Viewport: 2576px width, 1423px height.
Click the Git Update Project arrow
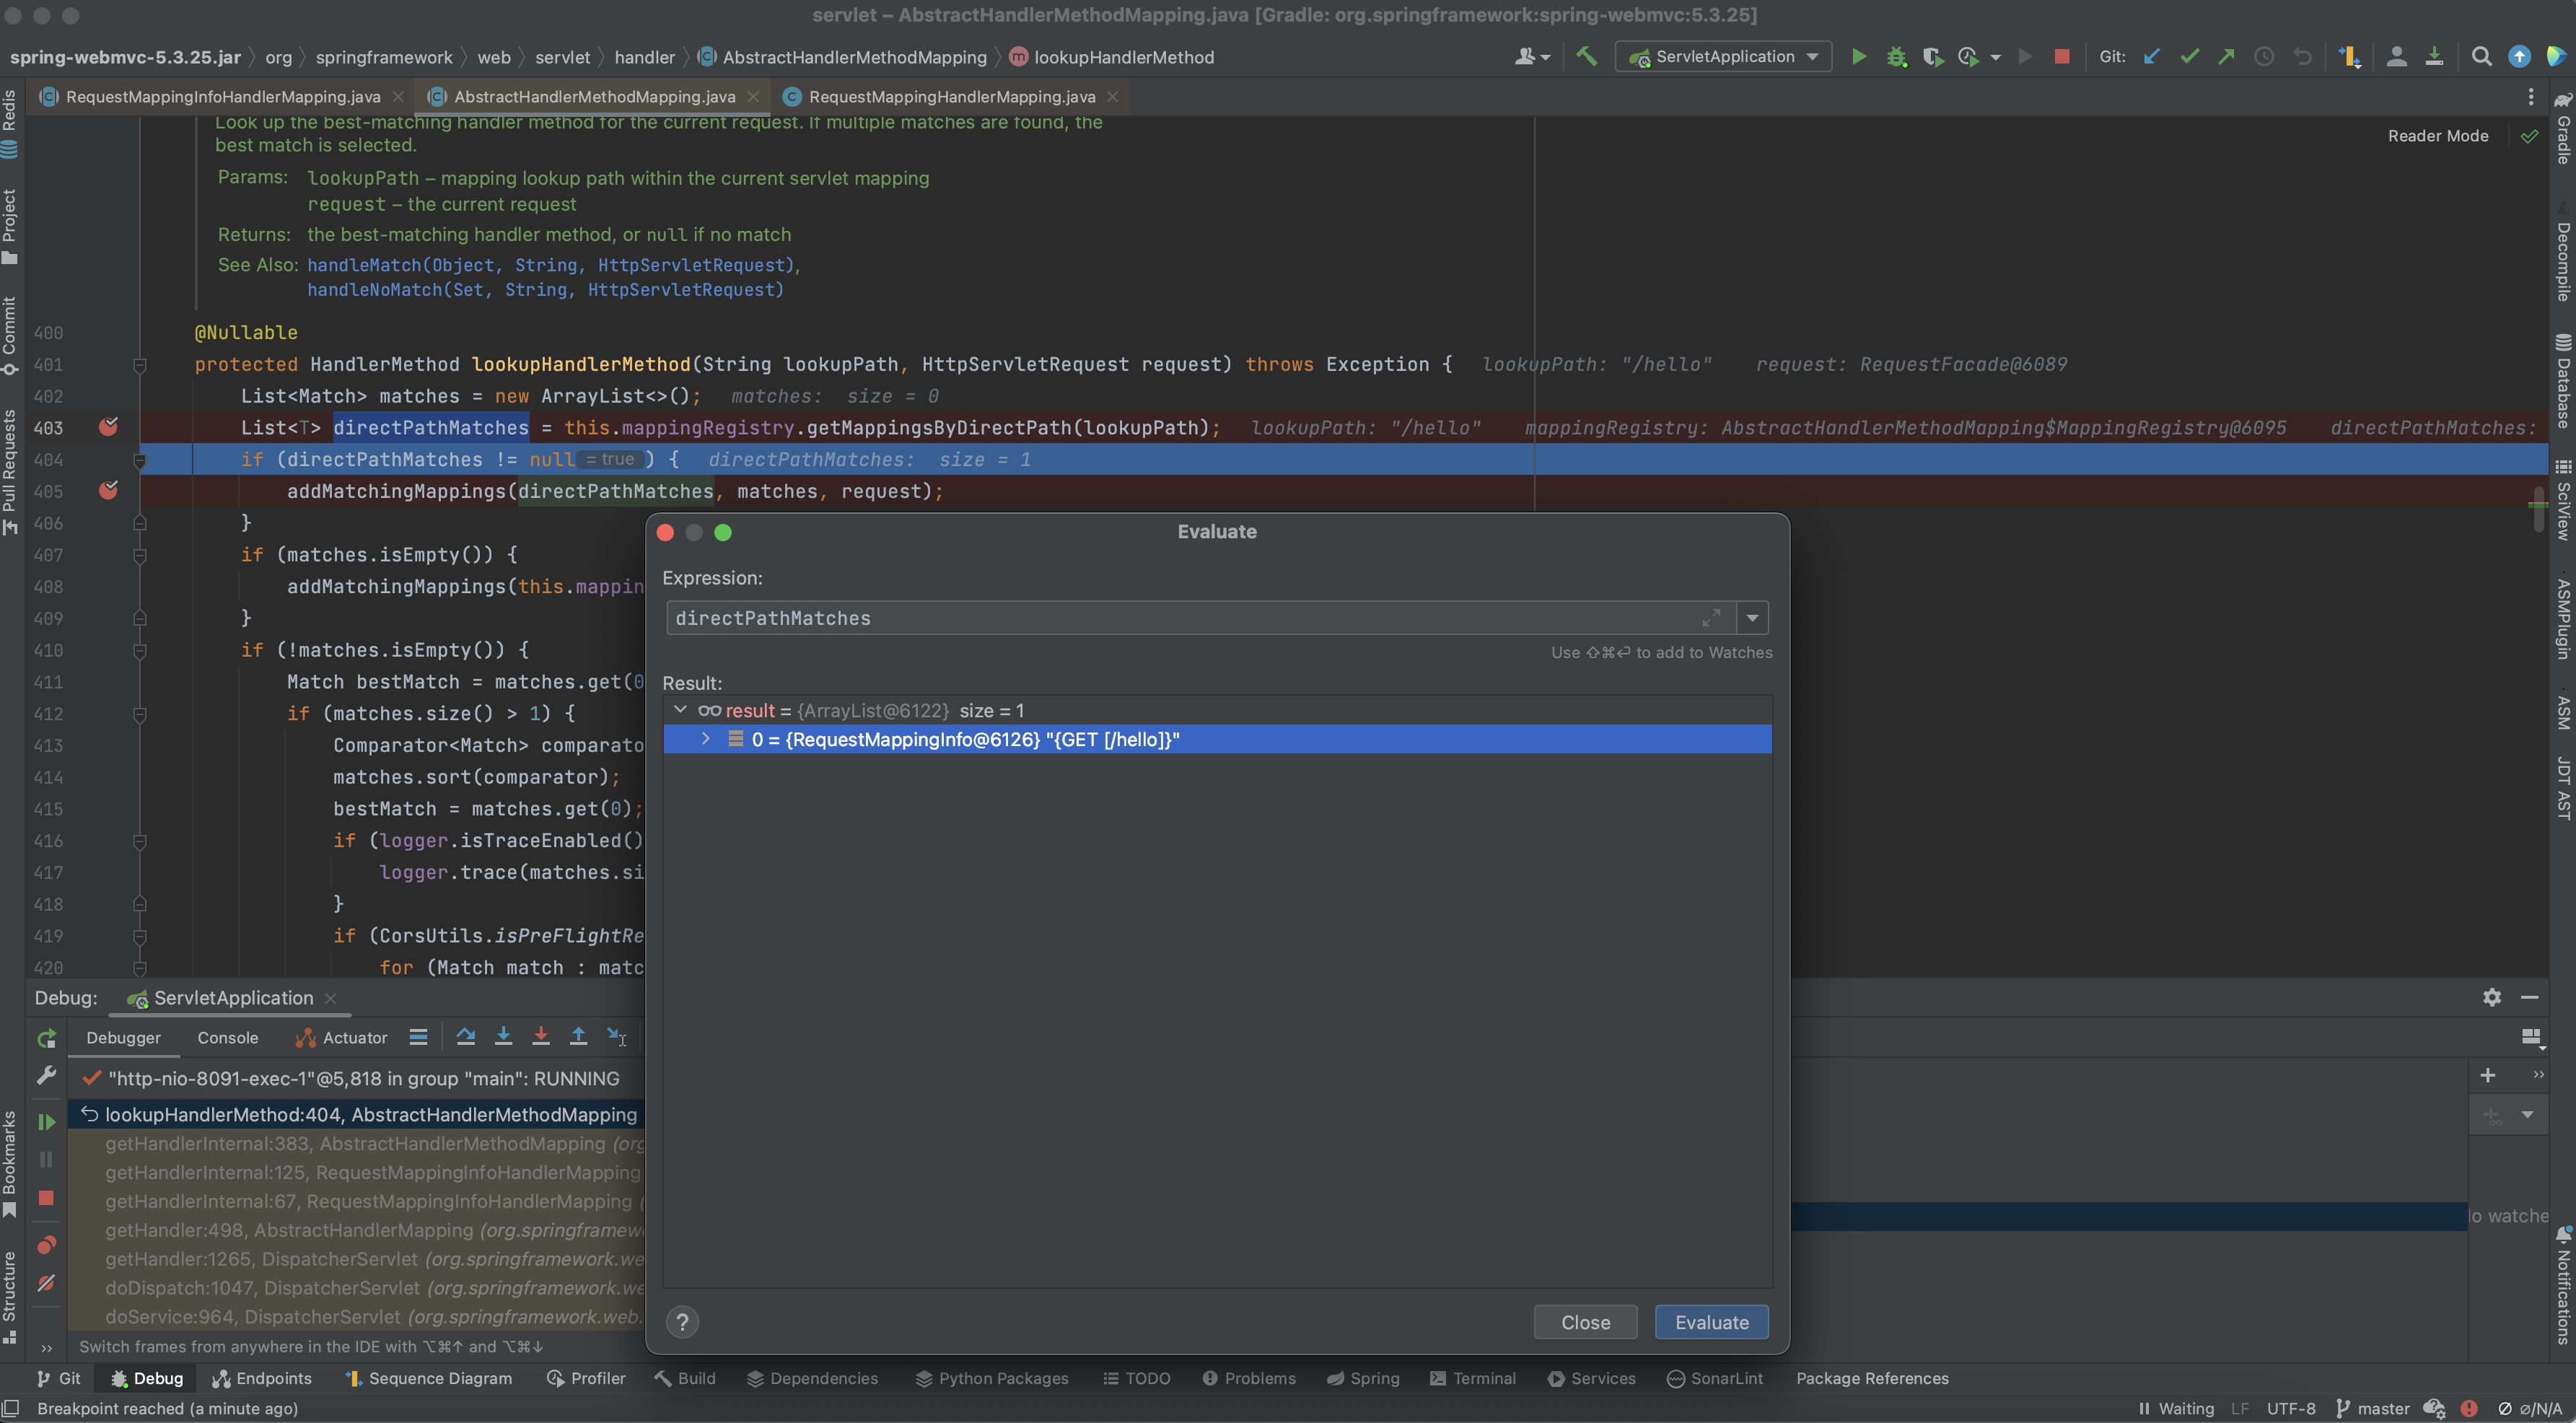point(2152,57)
